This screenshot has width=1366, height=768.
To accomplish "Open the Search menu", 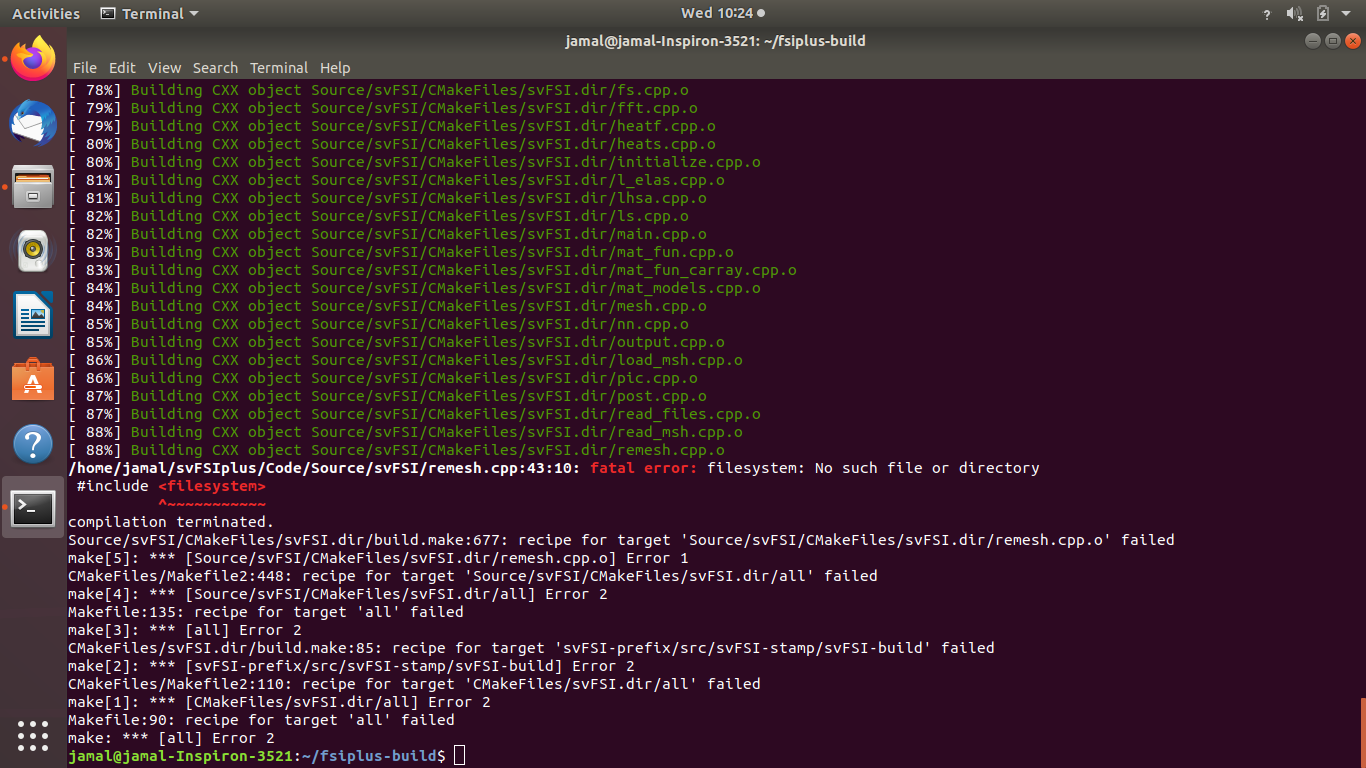I will [x=215, y=68].
